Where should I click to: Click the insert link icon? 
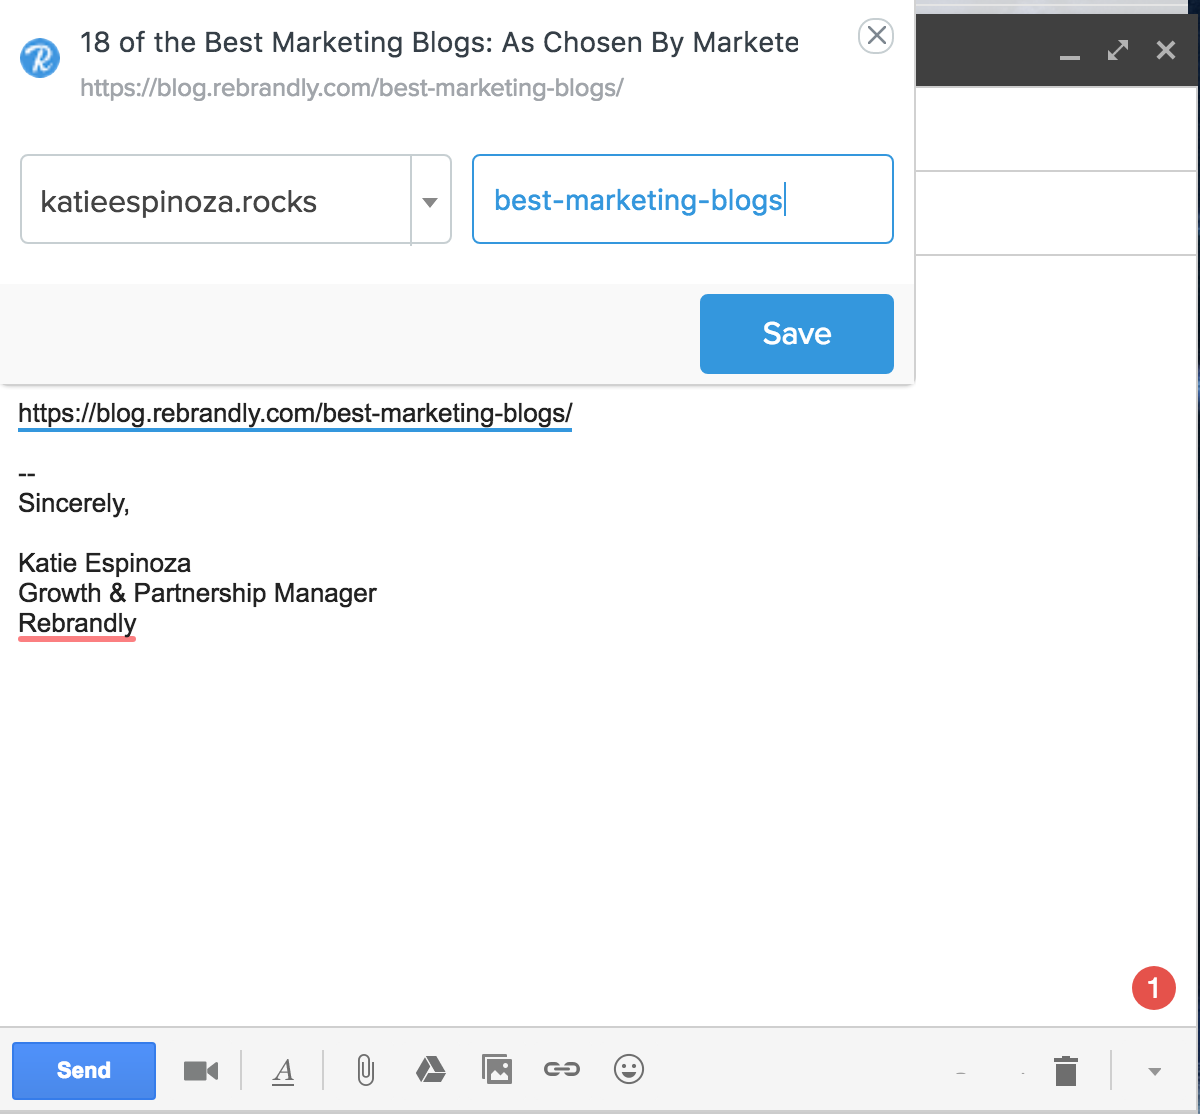(x=562, y=1070)
